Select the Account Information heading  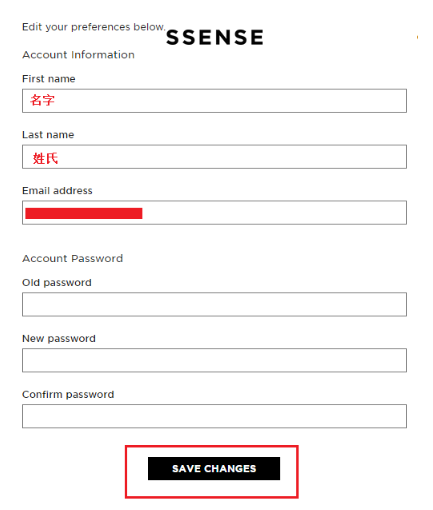pyautogui.click(x=78, y=55)
